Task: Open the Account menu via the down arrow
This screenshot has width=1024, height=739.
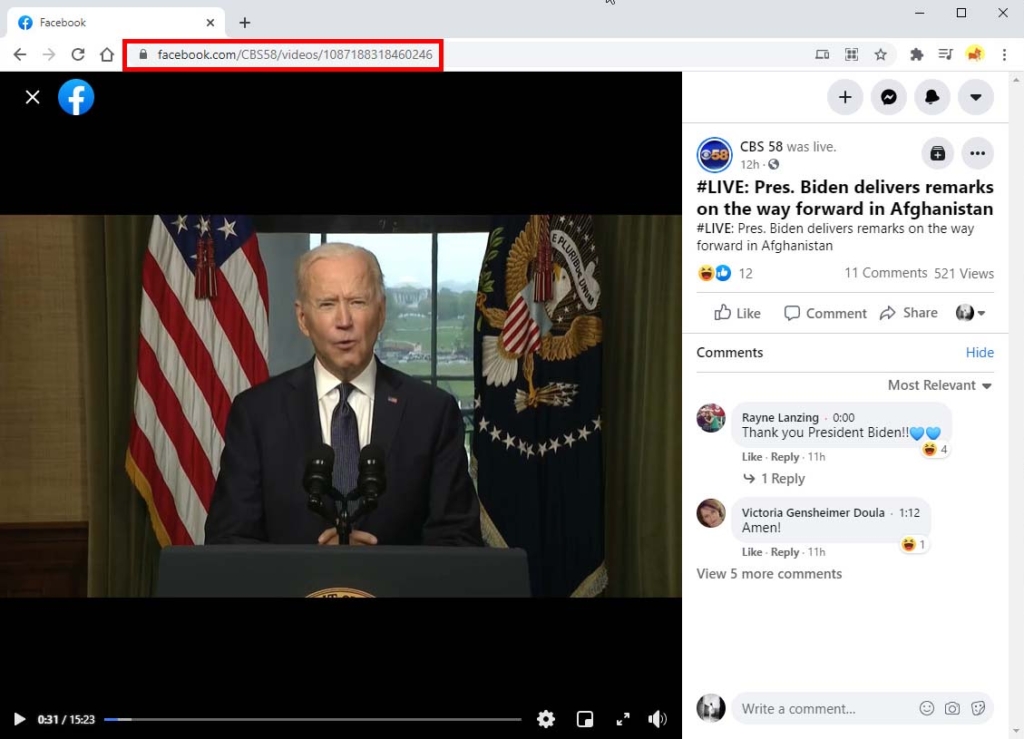Action: click(x=977, y=97)
